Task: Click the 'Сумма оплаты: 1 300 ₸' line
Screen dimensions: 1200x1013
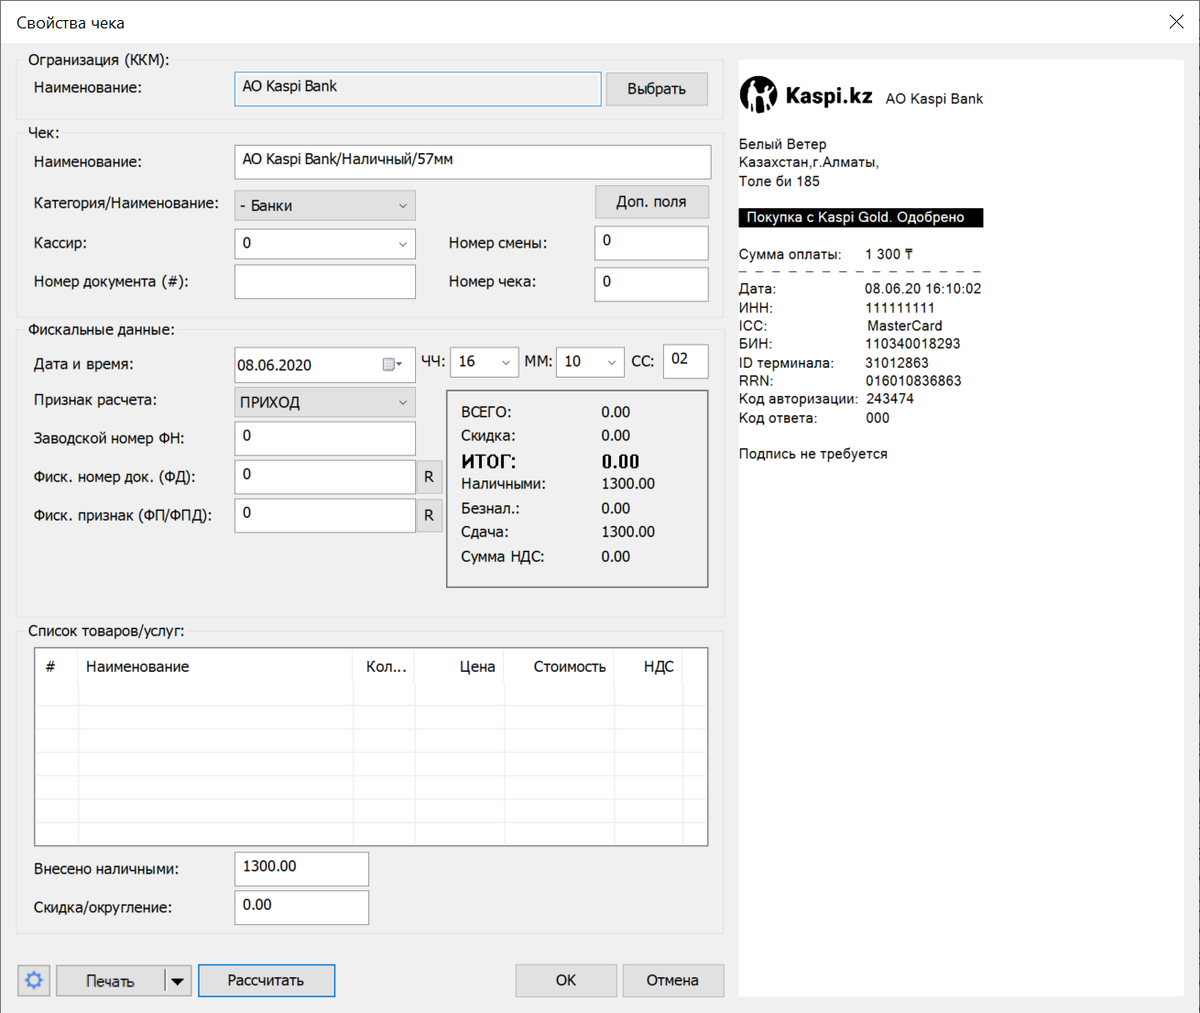Action: coord(826,254)
